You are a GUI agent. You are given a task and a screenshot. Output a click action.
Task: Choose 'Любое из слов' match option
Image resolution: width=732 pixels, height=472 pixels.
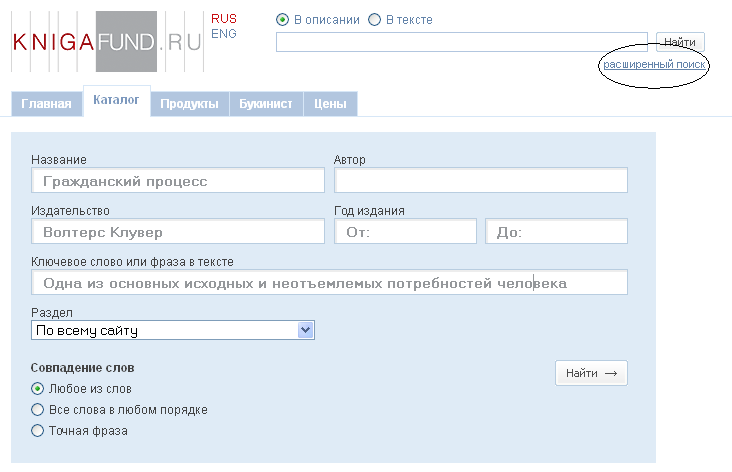pyautogui.click(x=37, y=388)
